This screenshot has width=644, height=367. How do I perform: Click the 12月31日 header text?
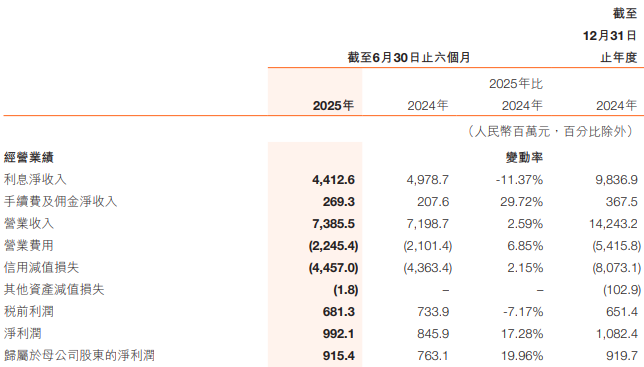point(610,36)
